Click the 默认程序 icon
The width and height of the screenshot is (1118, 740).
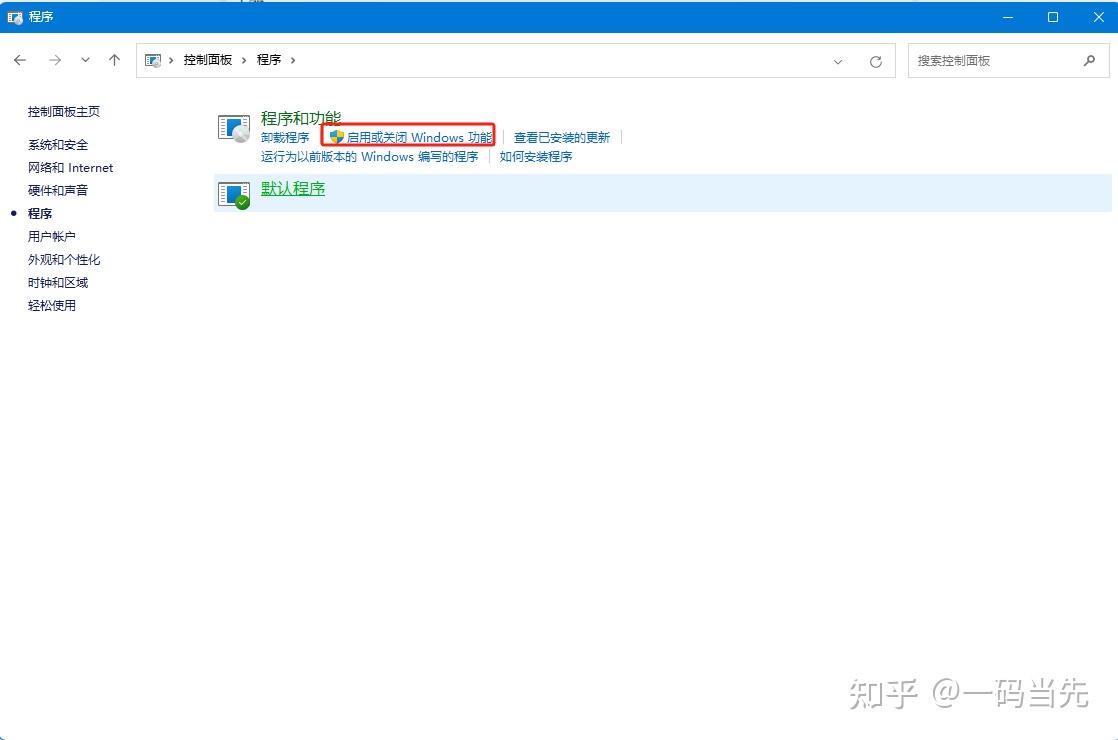[234, 194]
